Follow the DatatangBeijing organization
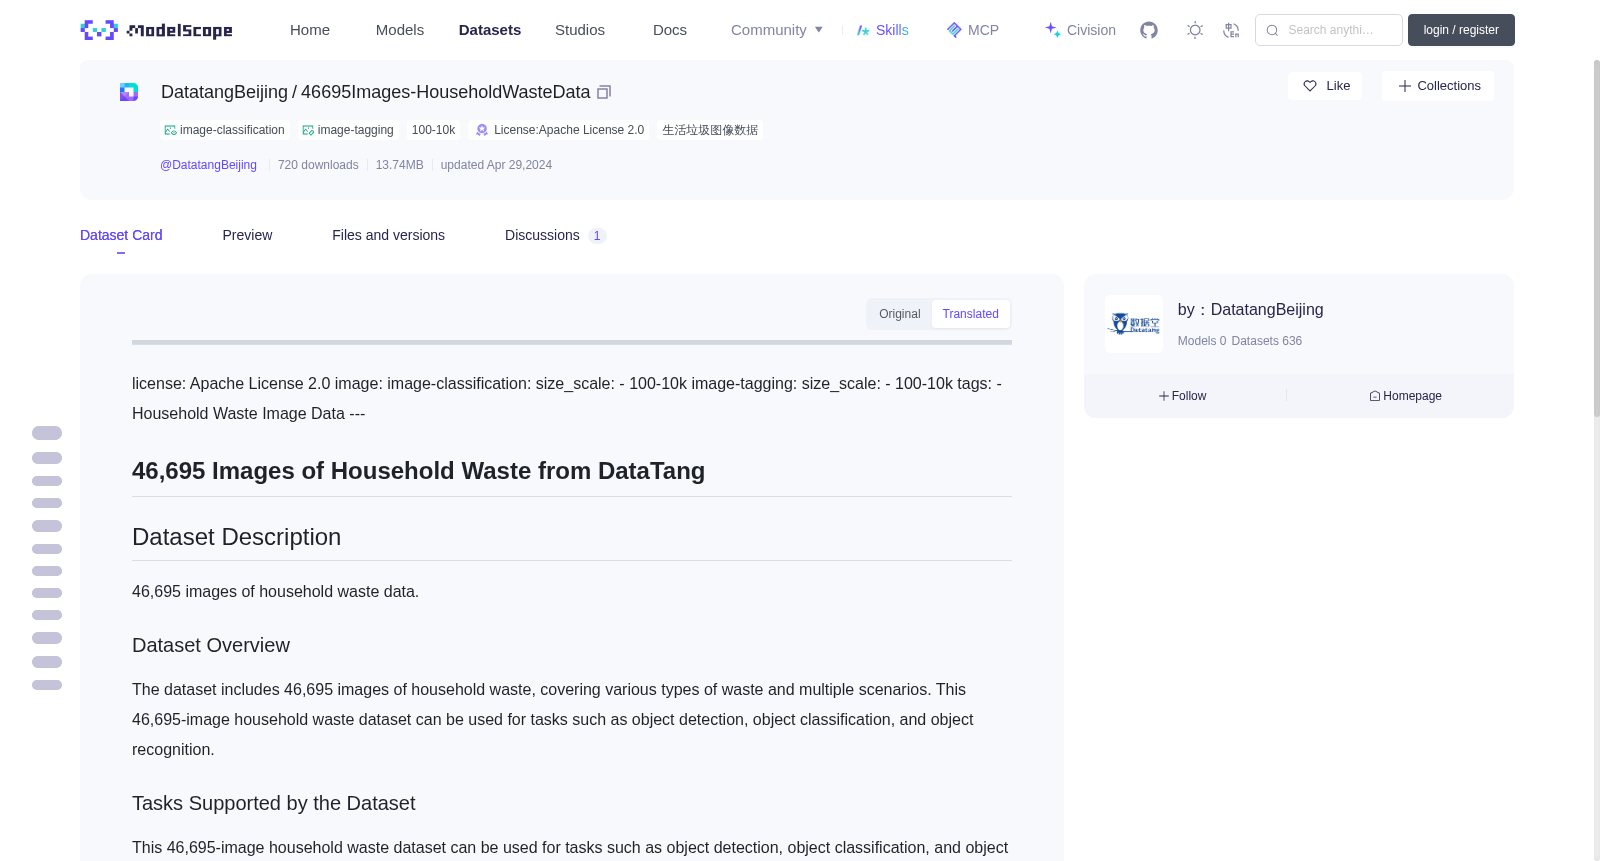This screenshot has height=861, width=1600. click(1183, 396)
